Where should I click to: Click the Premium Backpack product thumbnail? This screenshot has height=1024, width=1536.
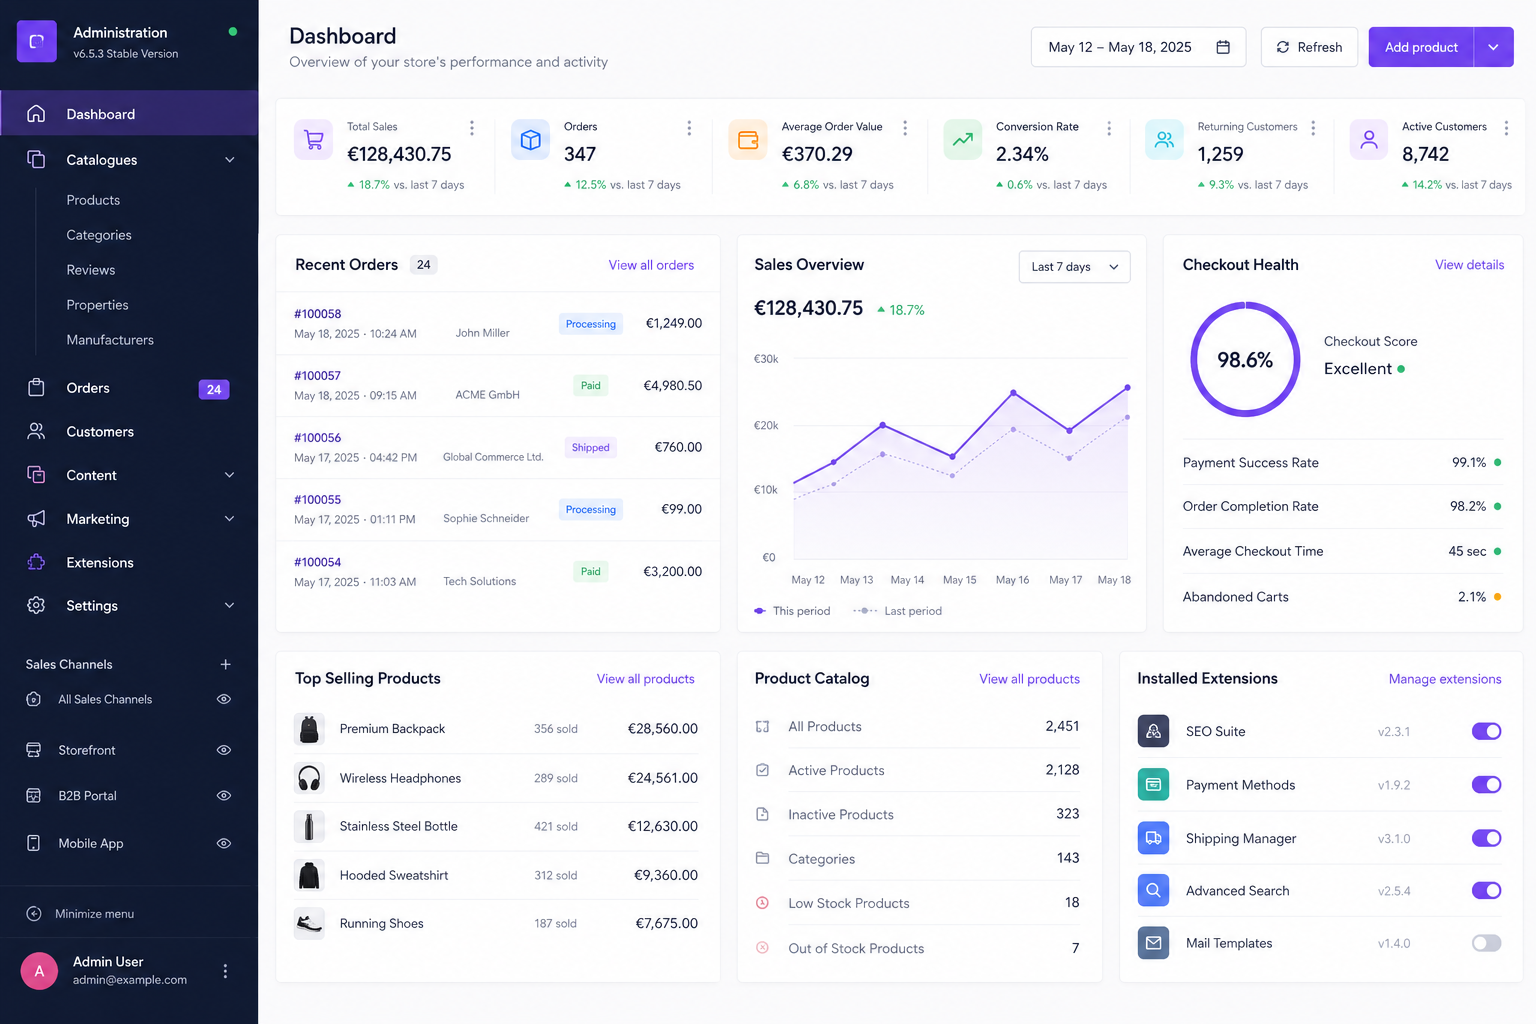(309, 729)
